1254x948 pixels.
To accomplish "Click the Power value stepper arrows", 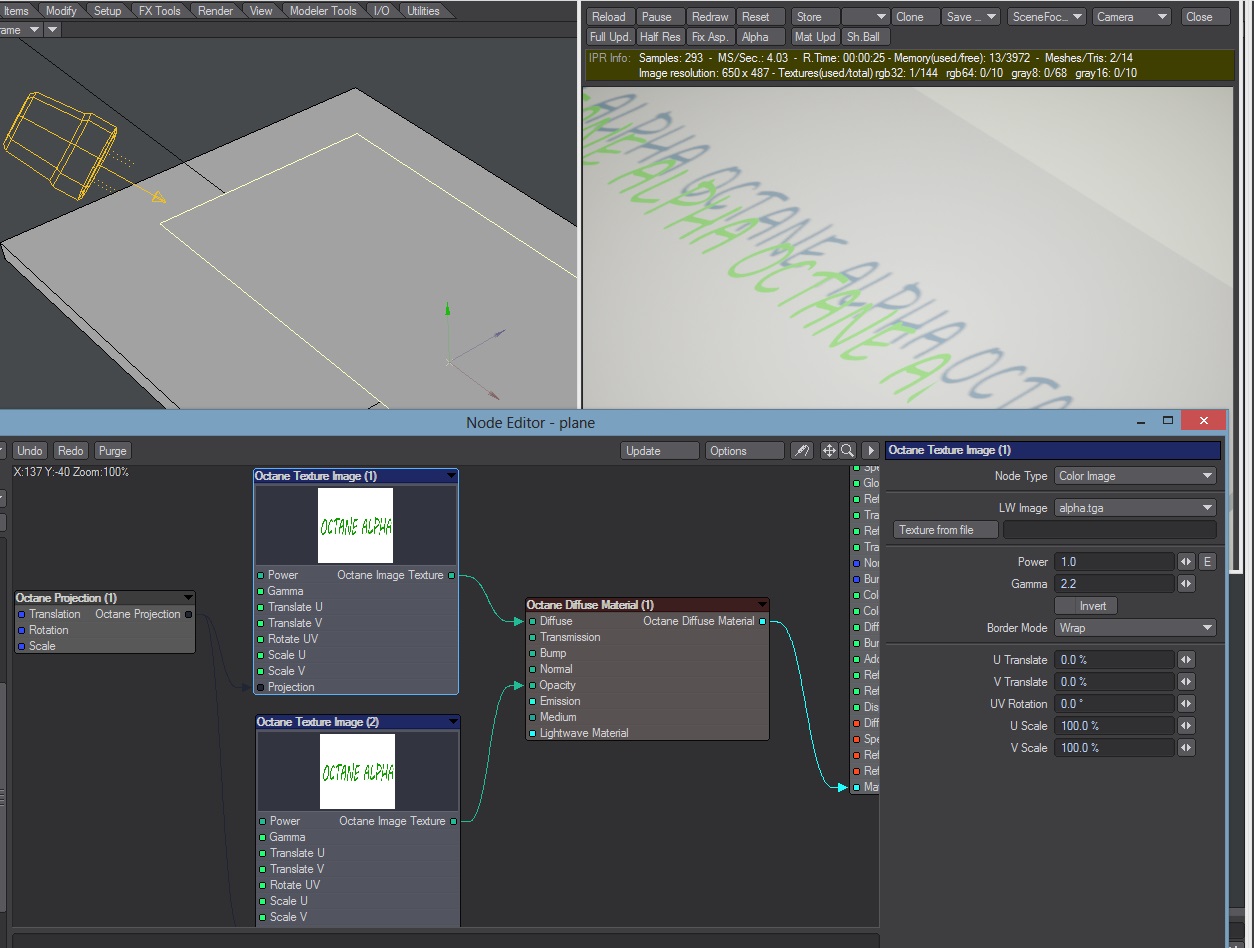I will (x=1186, y=562).
